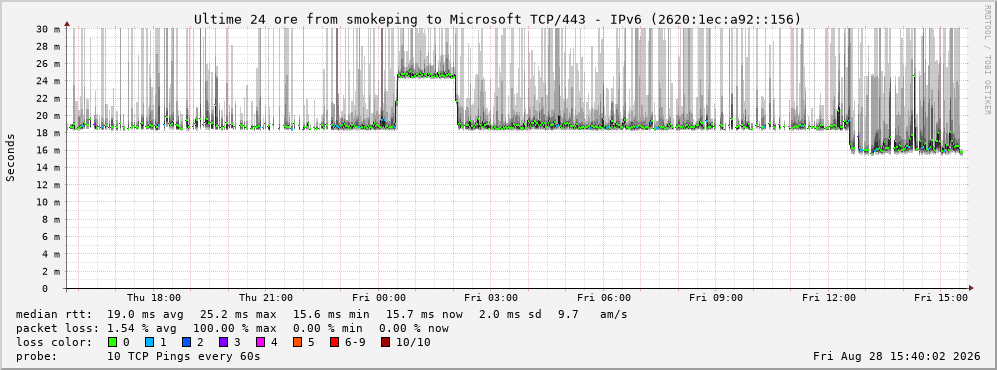This screenshot has height=370, width=997.
Task: Click the Fri 00:00 time axis label
Action: point(379,298)
